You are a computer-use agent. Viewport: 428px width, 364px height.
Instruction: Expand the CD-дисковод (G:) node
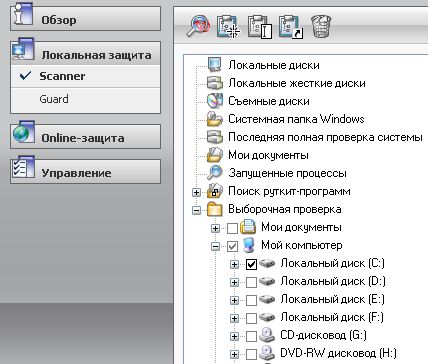[234, 336]
